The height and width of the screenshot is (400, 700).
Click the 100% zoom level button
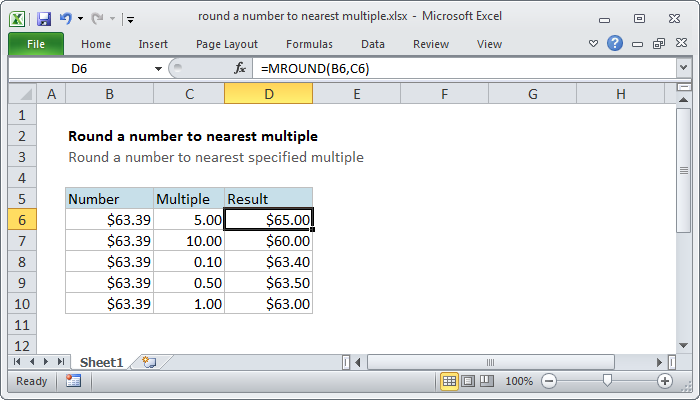(519, 381)
